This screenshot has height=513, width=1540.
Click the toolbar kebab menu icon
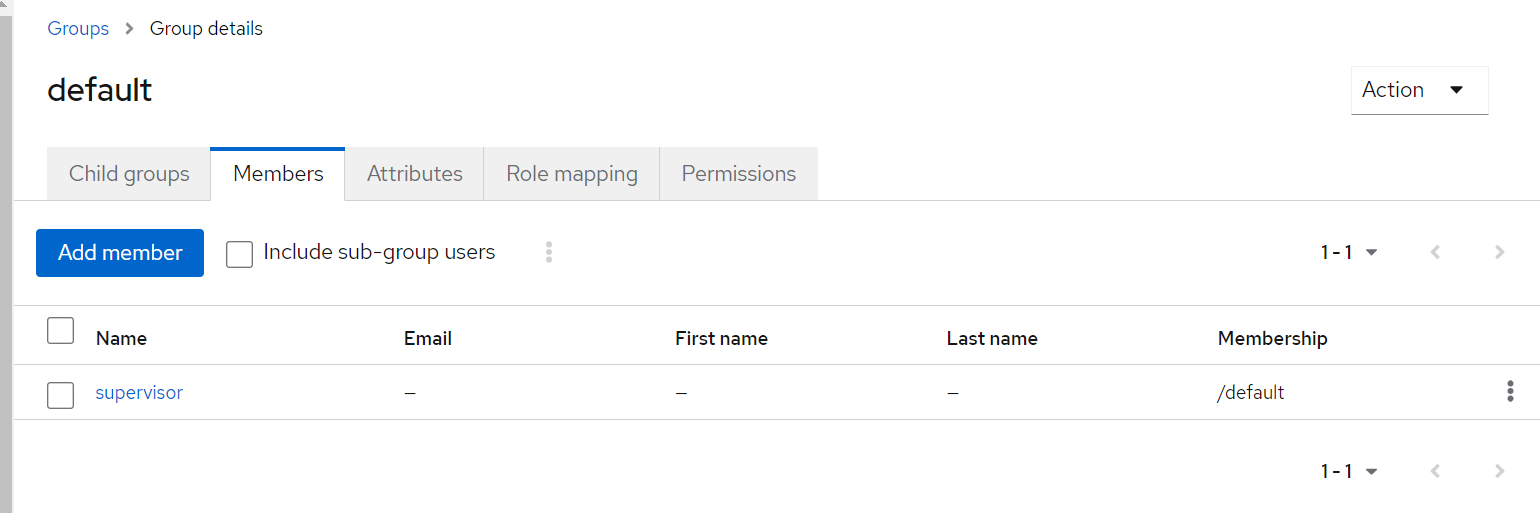coord(549,252)
